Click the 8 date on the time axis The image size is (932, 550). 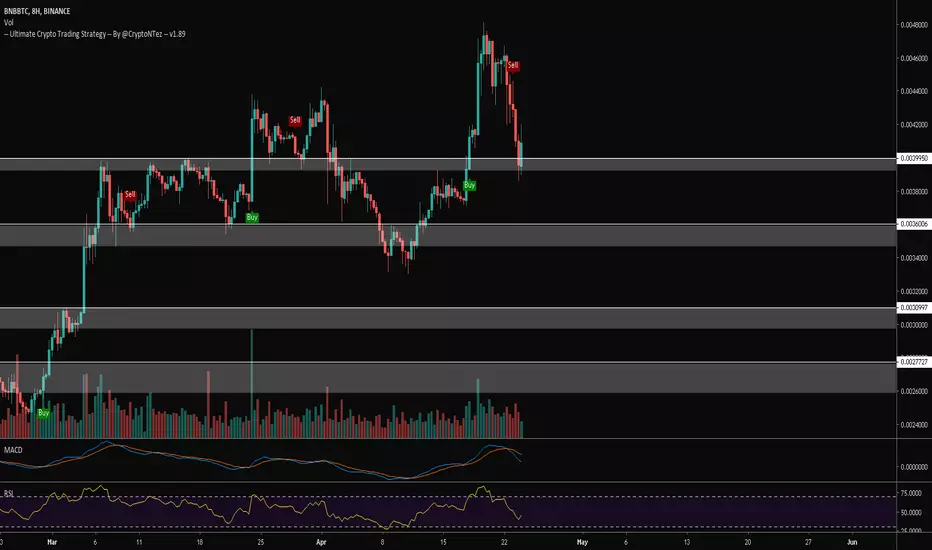tap(382, 542)
